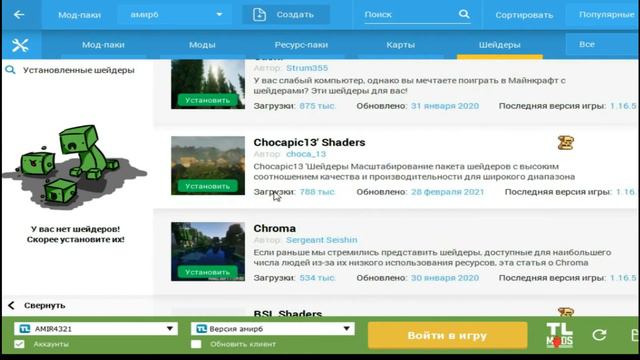Click the 534 тыс. downloads value

pos(317,278)
